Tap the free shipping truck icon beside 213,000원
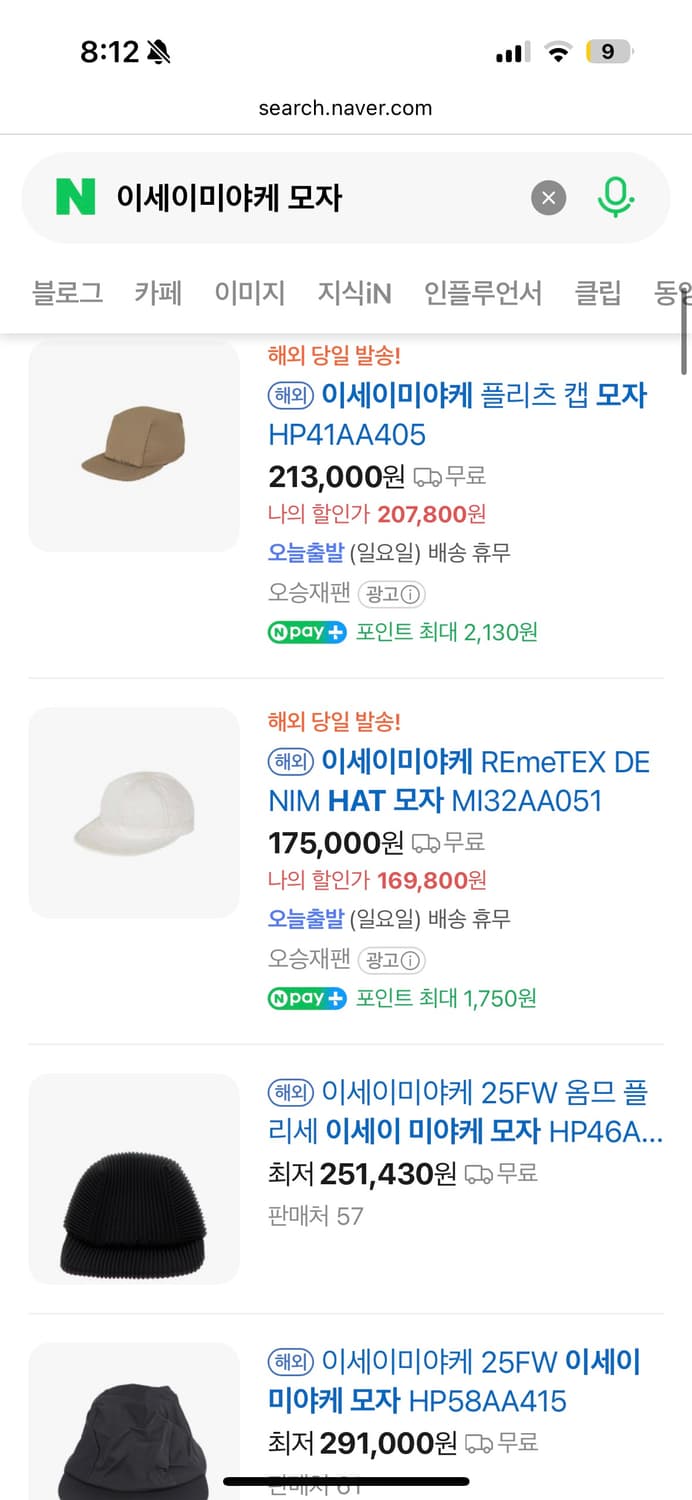This screenshot has width=692, height=1500. click(429, 477)
